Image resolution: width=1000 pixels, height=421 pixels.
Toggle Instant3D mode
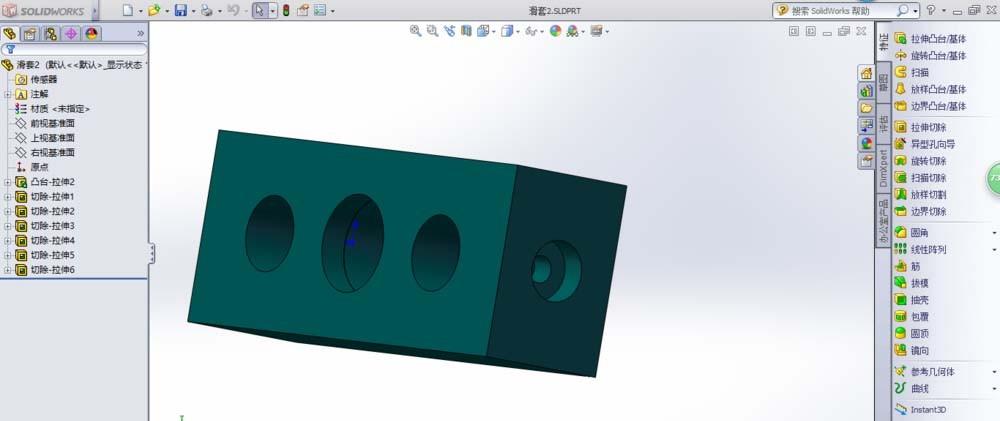[921, 410]
